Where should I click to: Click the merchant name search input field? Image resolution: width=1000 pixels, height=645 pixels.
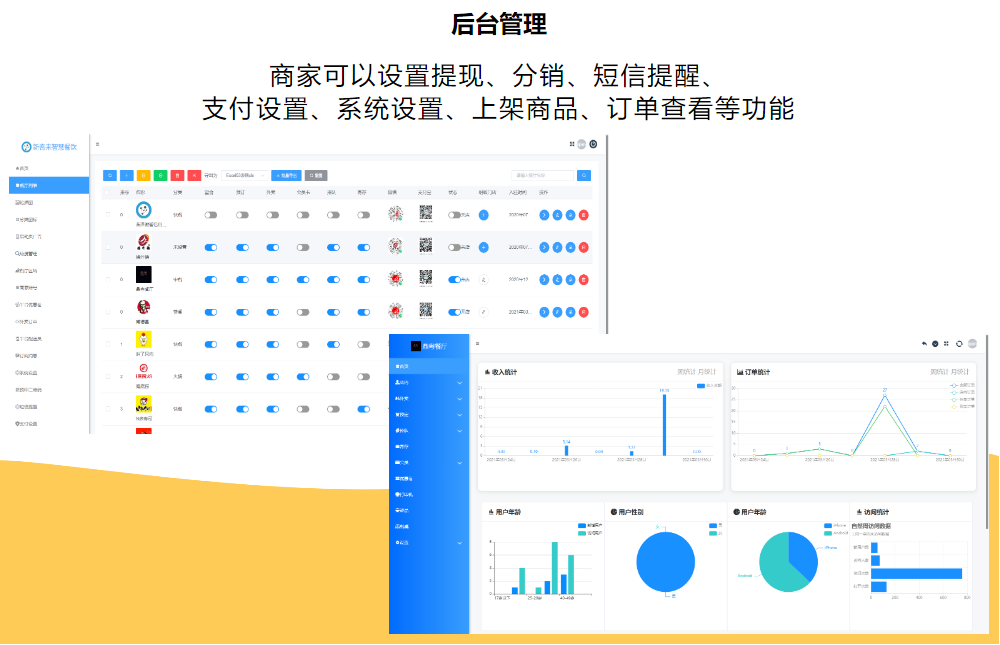(x=543, y=175)
